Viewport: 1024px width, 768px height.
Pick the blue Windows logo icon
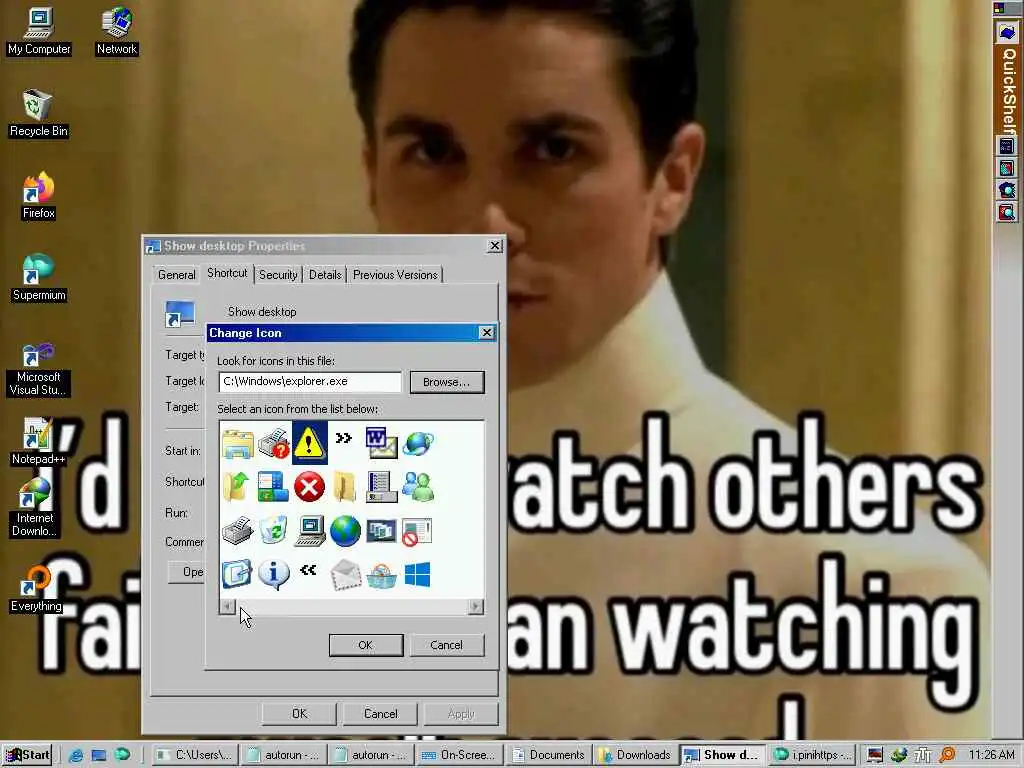pos(417,575)
